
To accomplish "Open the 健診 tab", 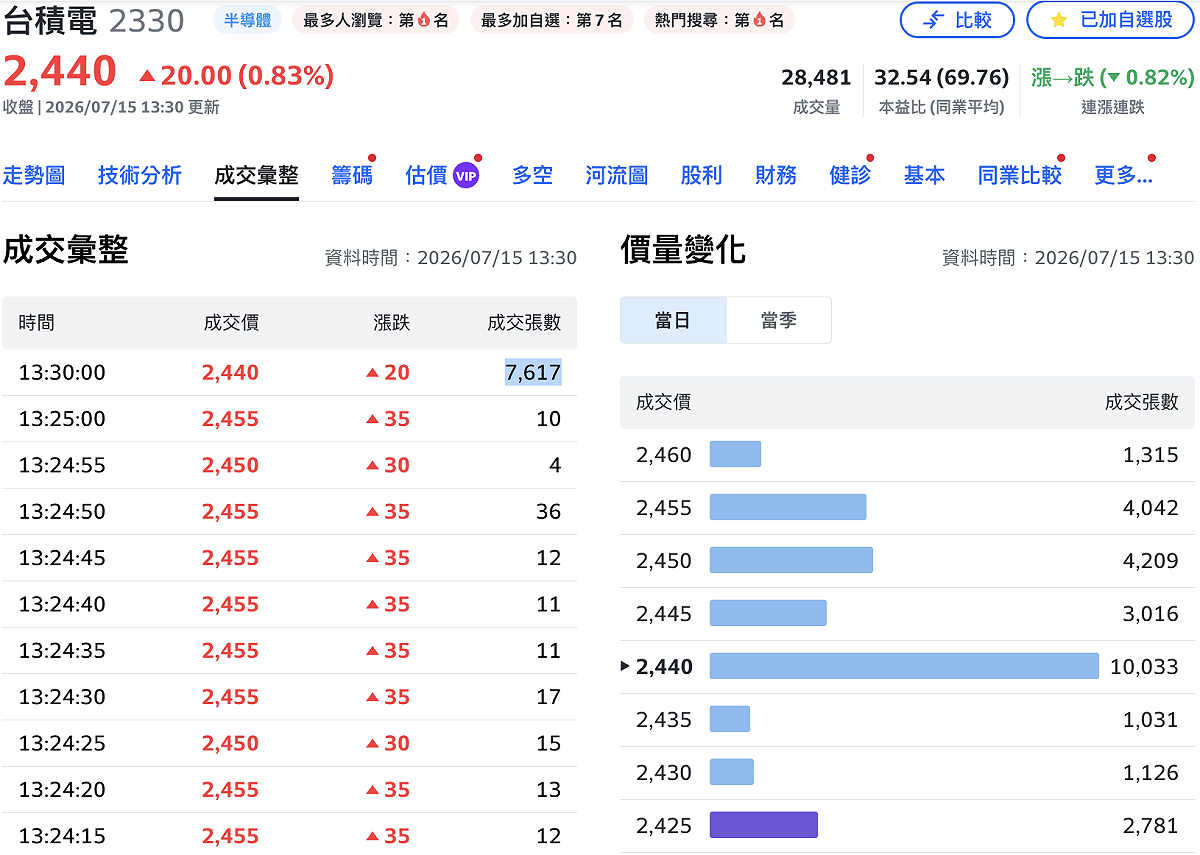I will pos(850,176).
